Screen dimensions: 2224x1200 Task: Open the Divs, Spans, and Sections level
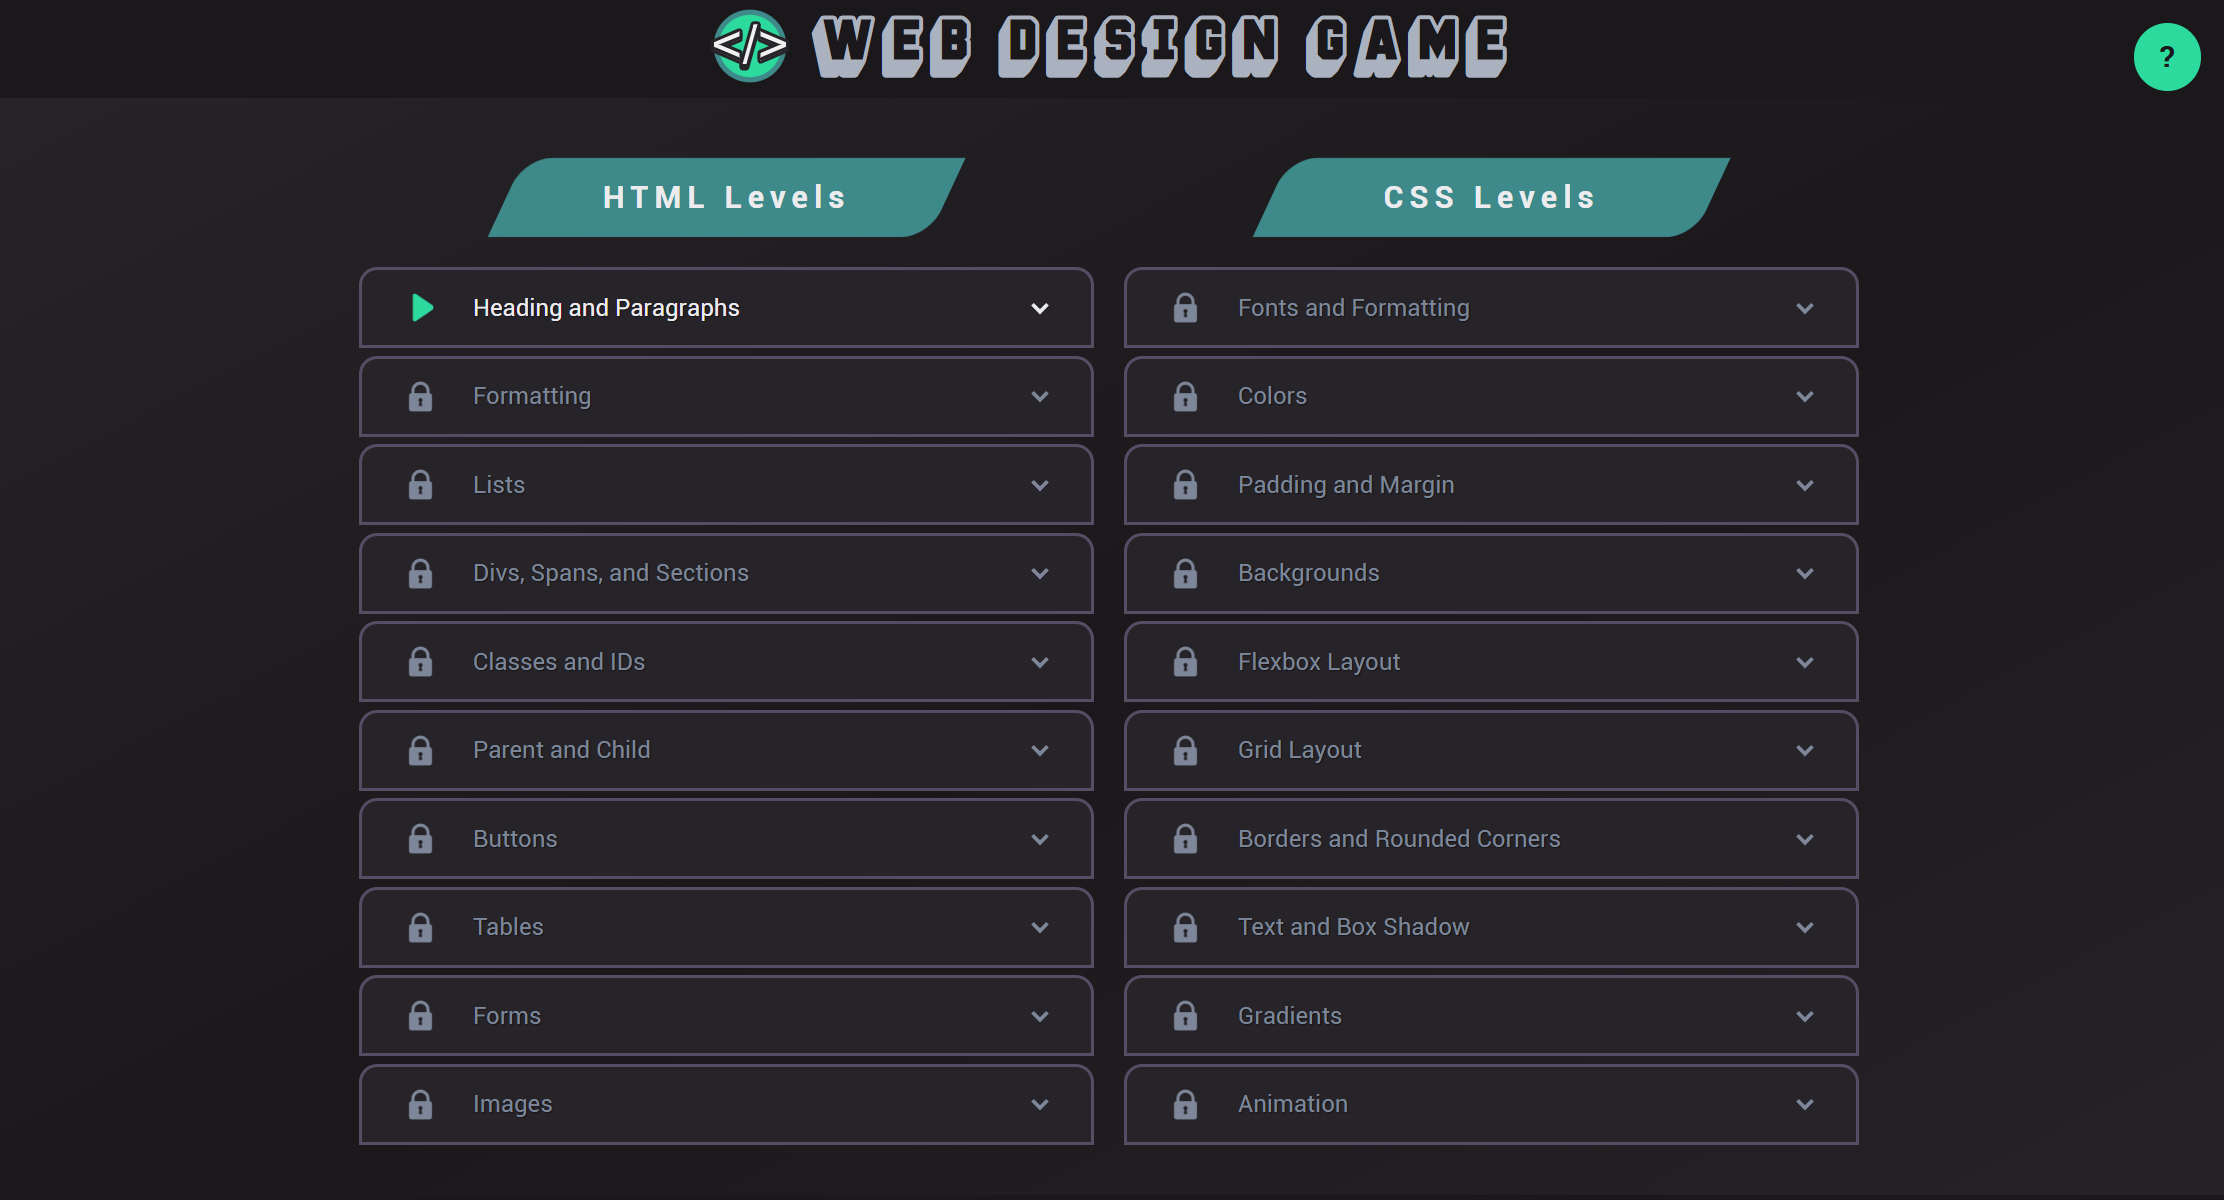coord(726,573)
